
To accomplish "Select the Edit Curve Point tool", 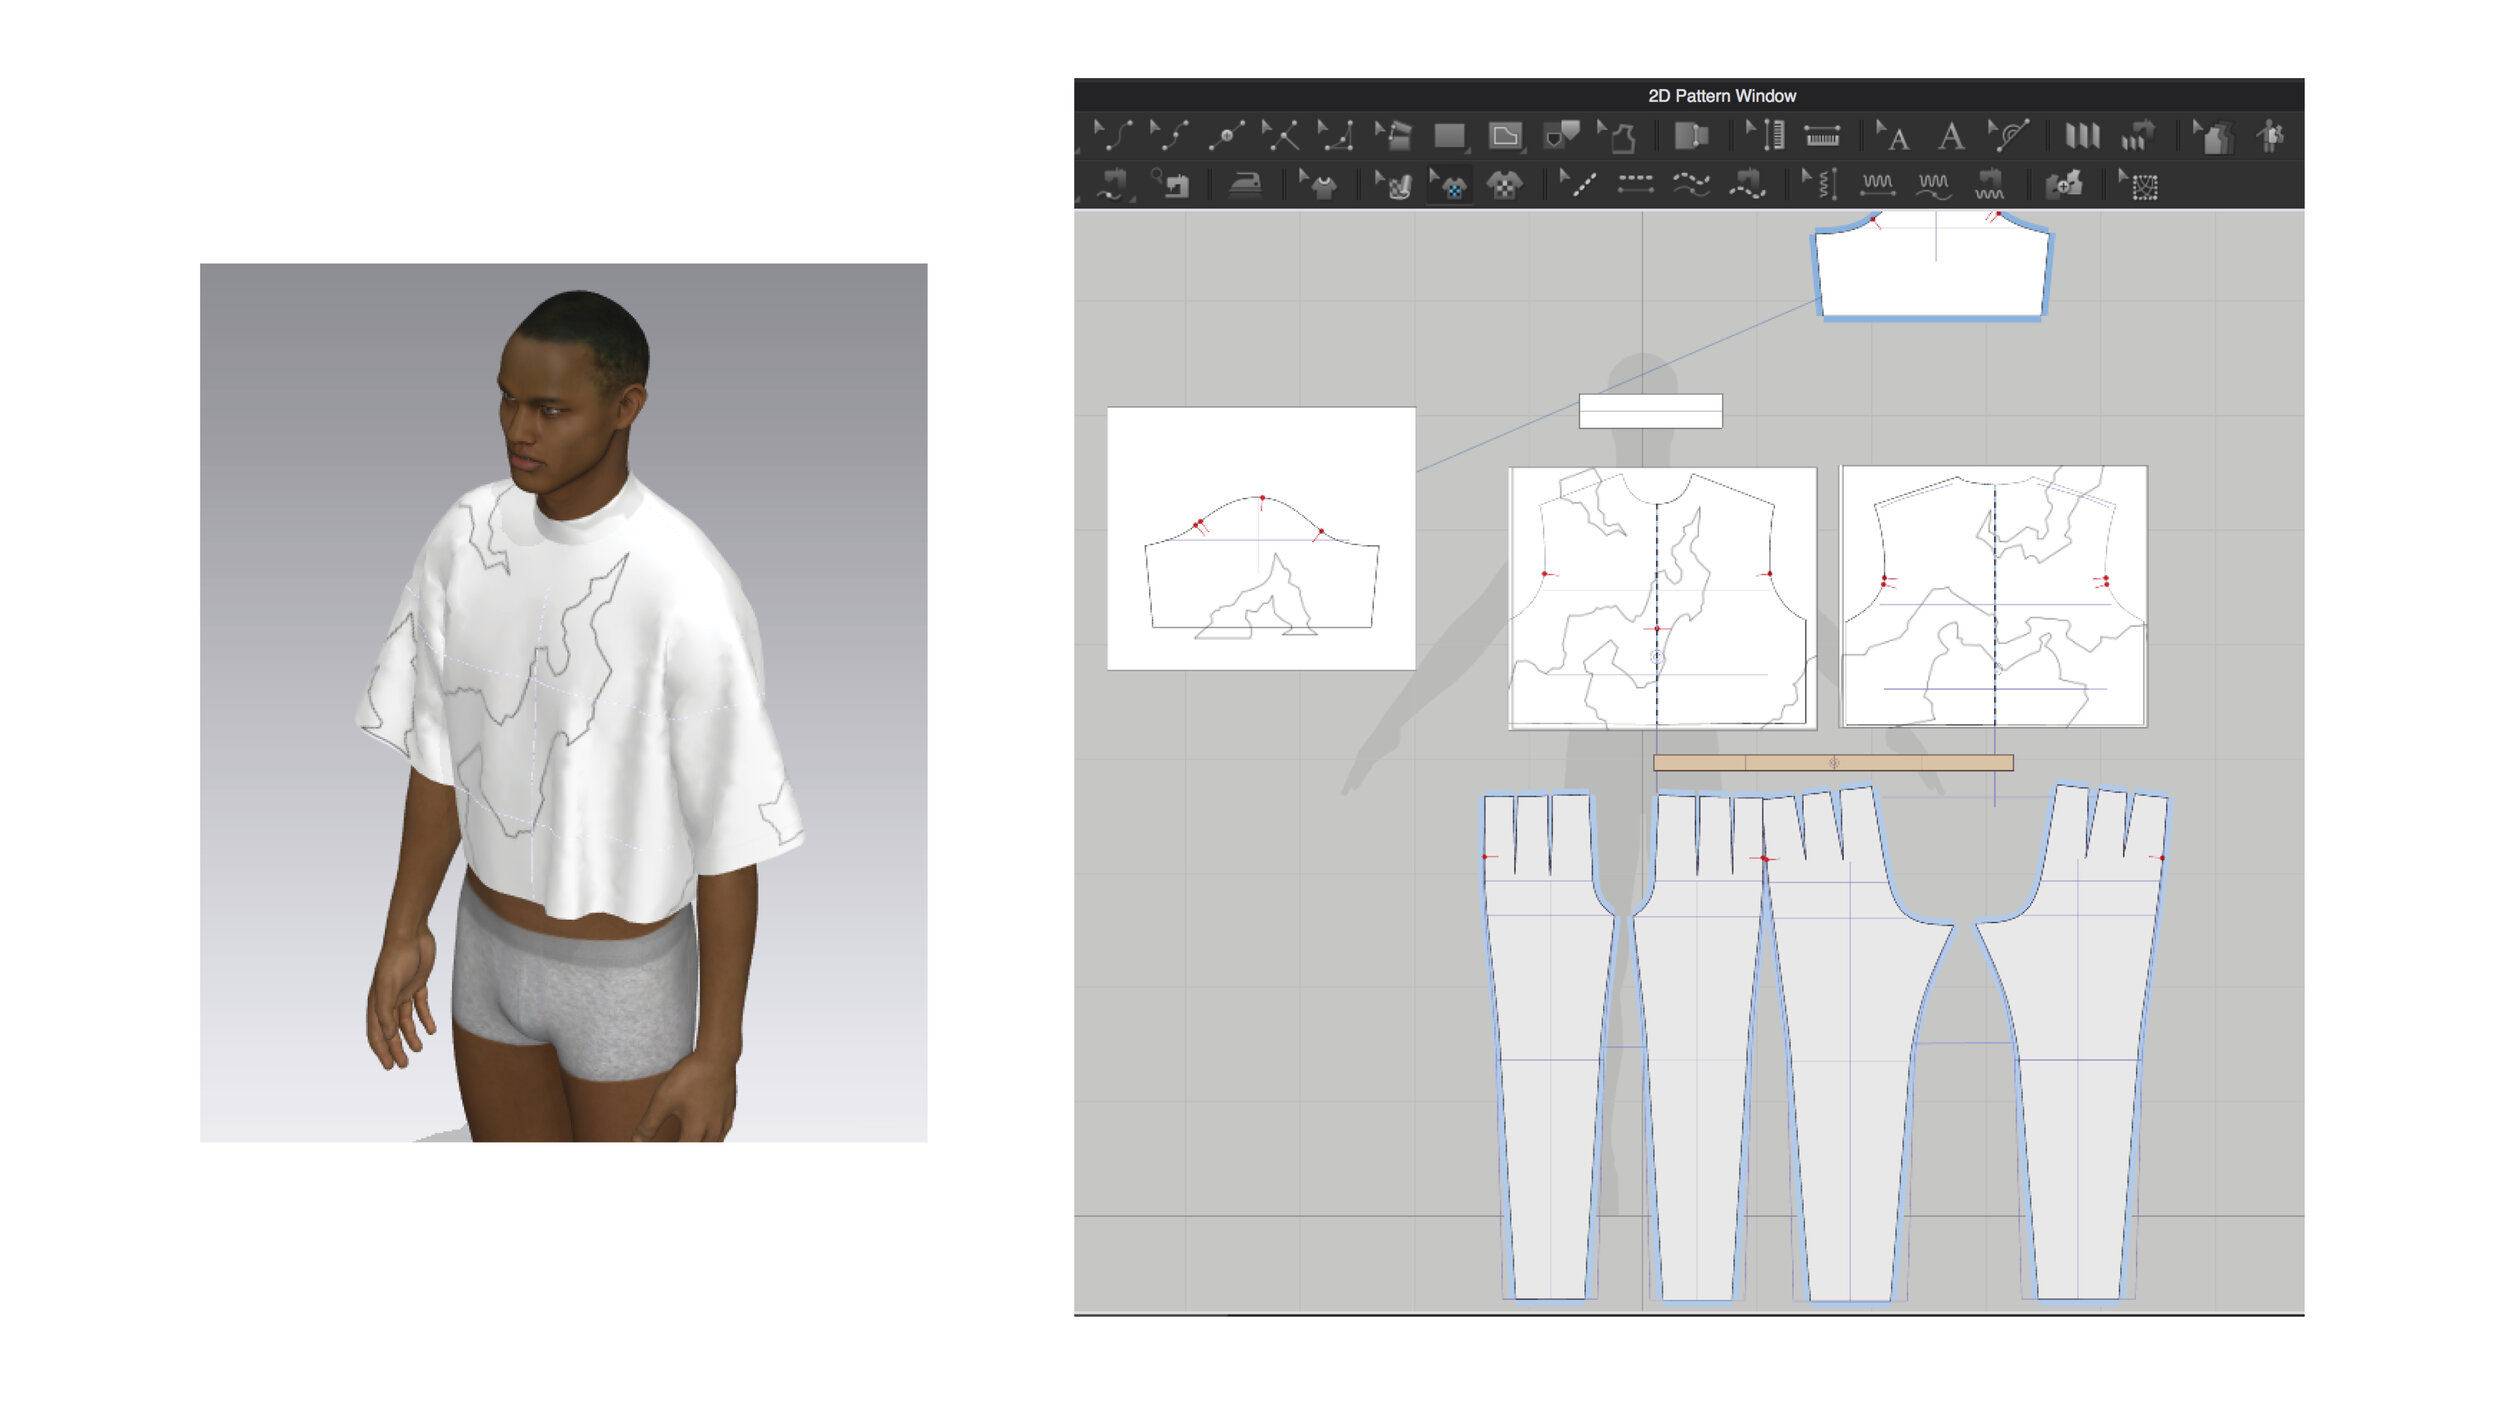I will click(1169, 135).
